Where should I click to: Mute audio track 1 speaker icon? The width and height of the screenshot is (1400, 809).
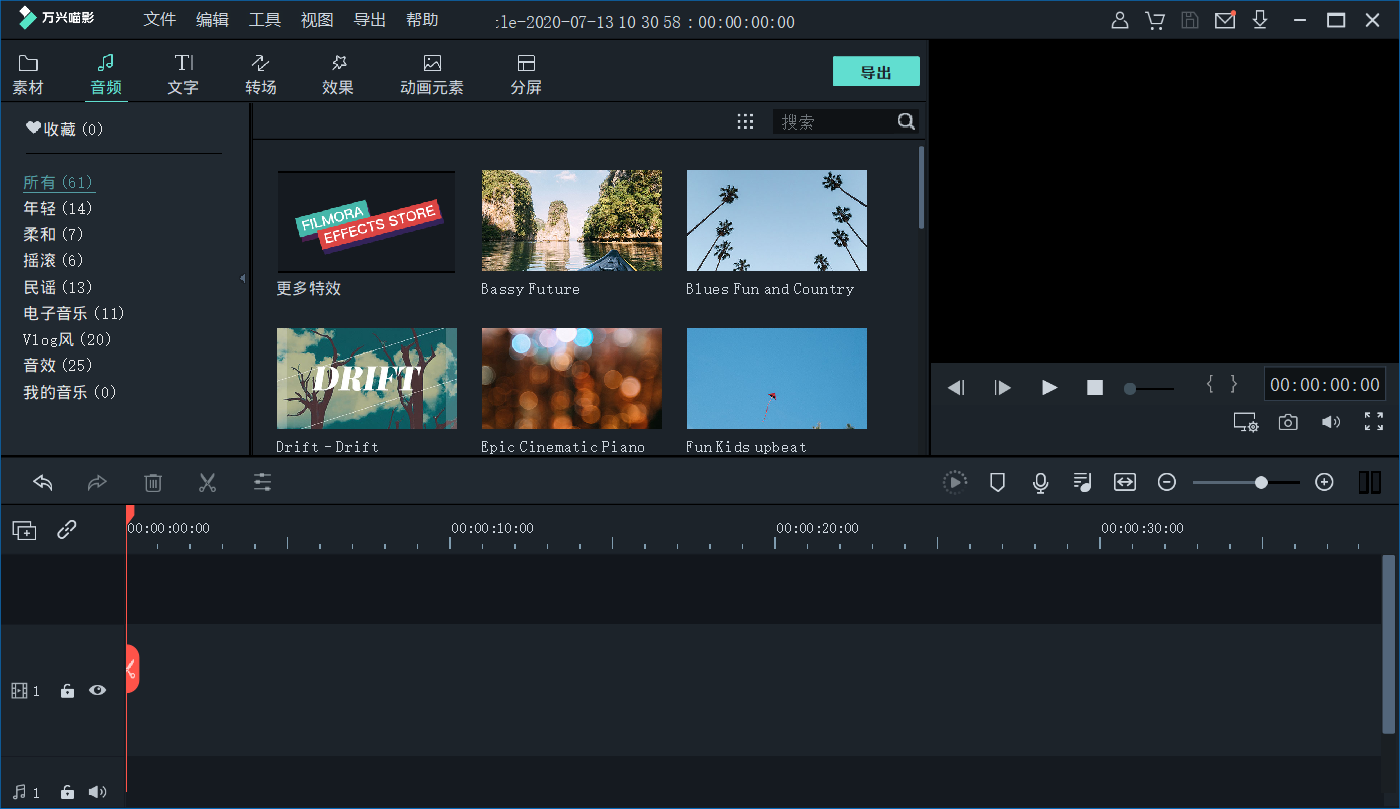click(x=97, y=792)
